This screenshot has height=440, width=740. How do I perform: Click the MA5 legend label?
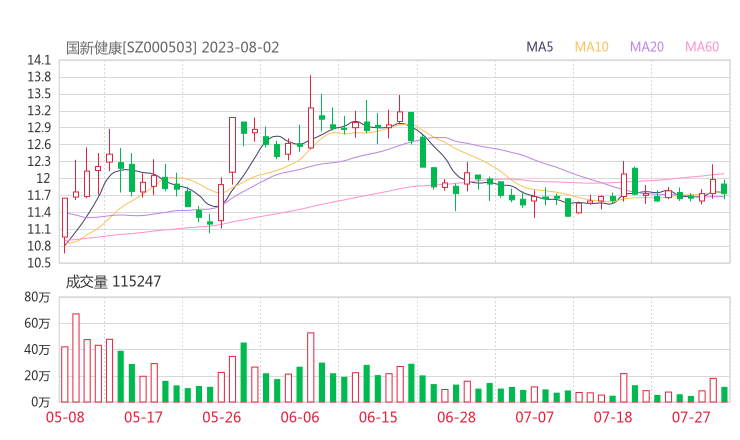point(539,47)
